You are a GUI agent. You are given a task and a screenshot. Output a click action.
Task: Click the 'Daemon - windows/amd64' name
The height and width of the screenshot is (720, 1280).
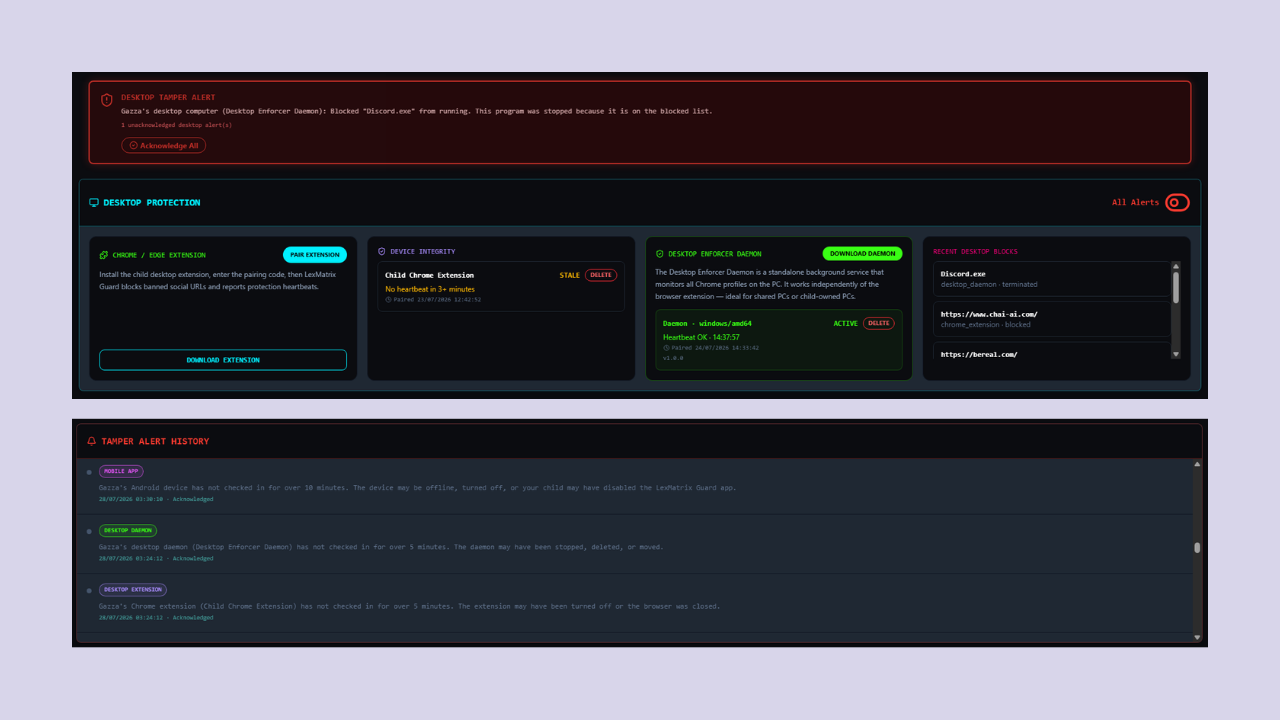707,324
